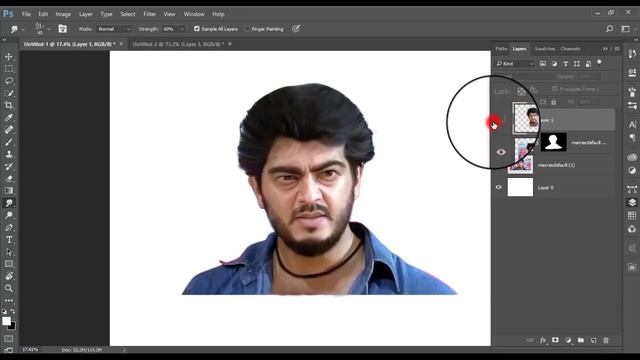Switch to the Paths panel tab

pos(501,49)
